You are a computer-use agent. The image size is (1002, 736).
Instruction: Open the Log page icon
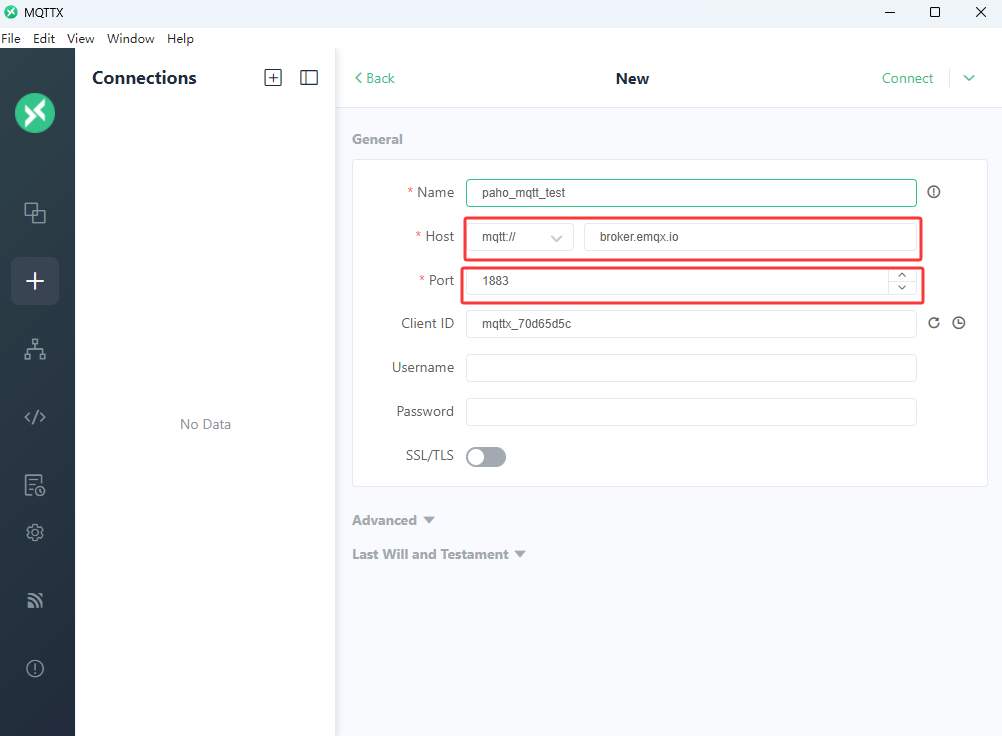(x=35, y=485)
